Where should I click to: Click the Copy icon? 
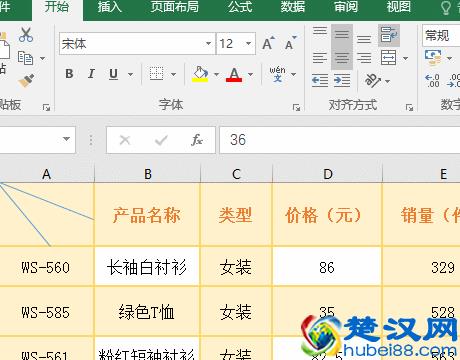point(25,58)
